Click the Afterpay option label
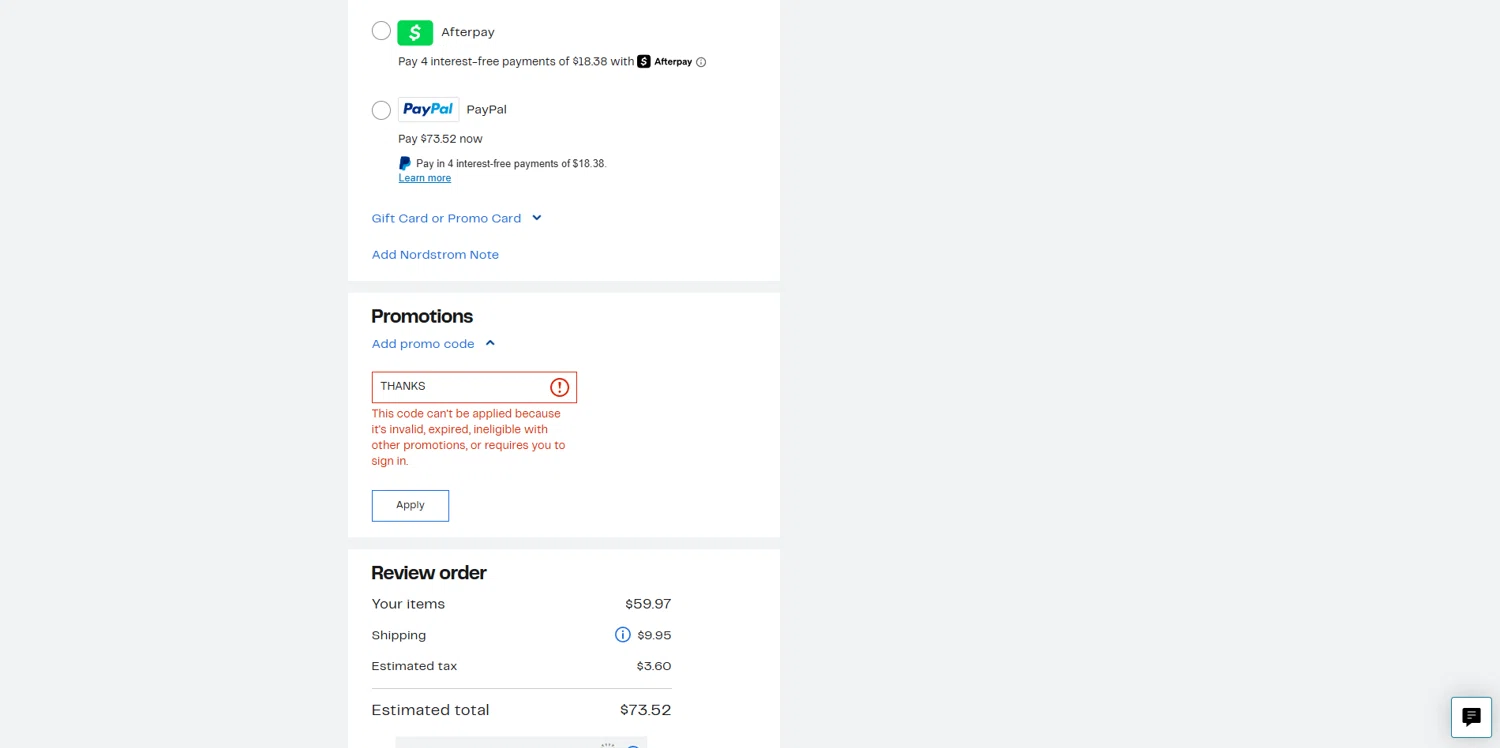Image resolution: width=1500 pixels, height=748 pixels. (468, 33)
